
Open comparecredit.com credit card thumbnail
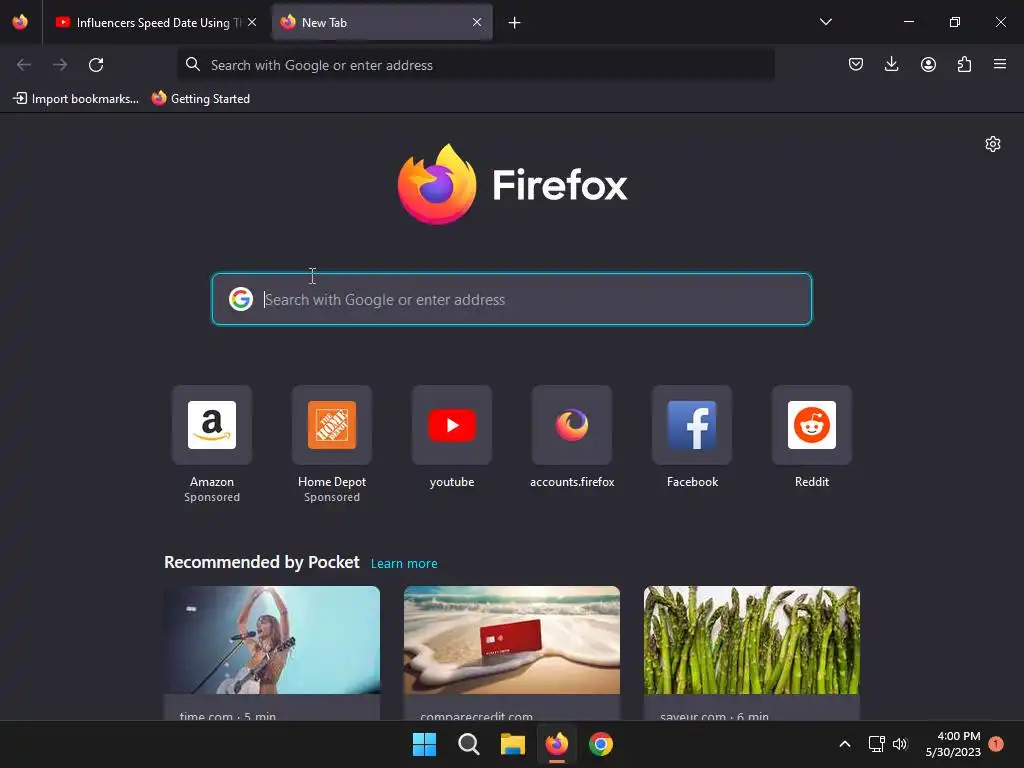512,640
